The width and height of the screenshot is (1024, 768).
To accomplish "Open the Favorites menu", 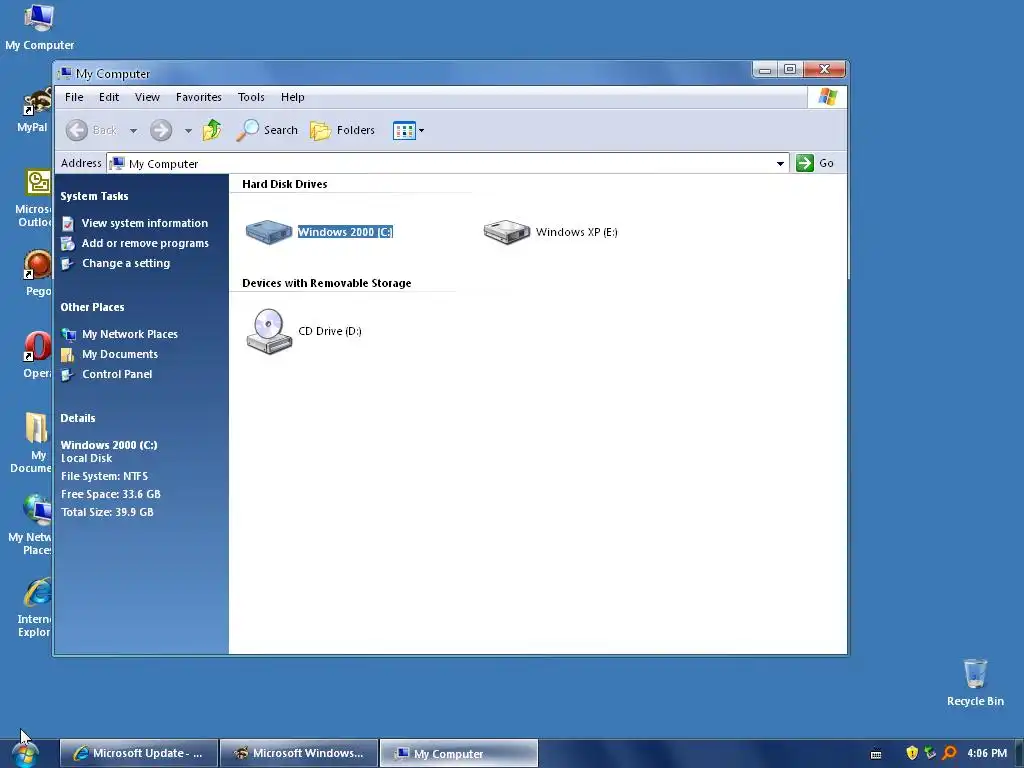I will (199, 97).
